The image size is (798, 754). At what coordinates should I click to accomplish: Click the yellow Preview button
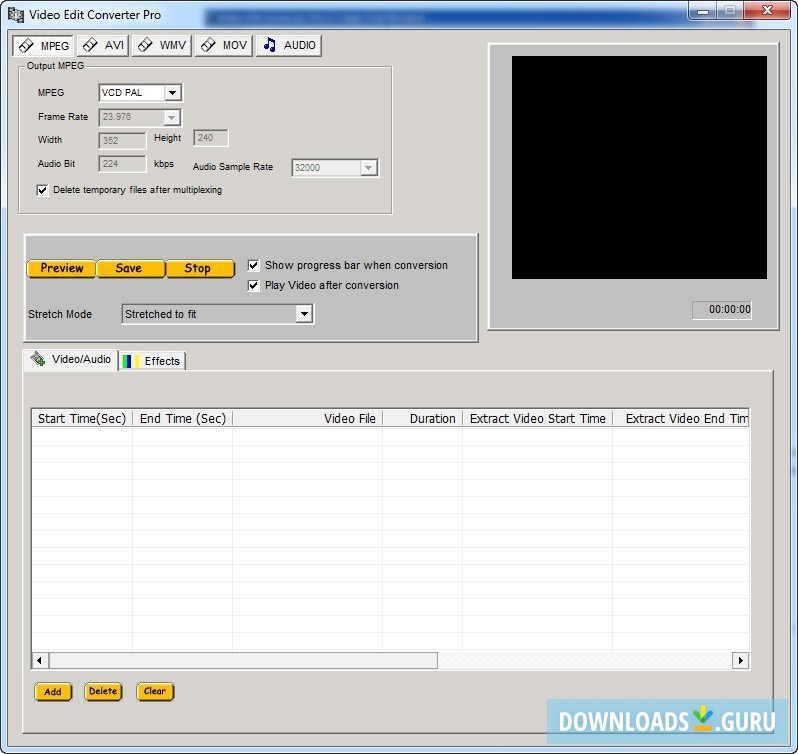coord(62,268)
